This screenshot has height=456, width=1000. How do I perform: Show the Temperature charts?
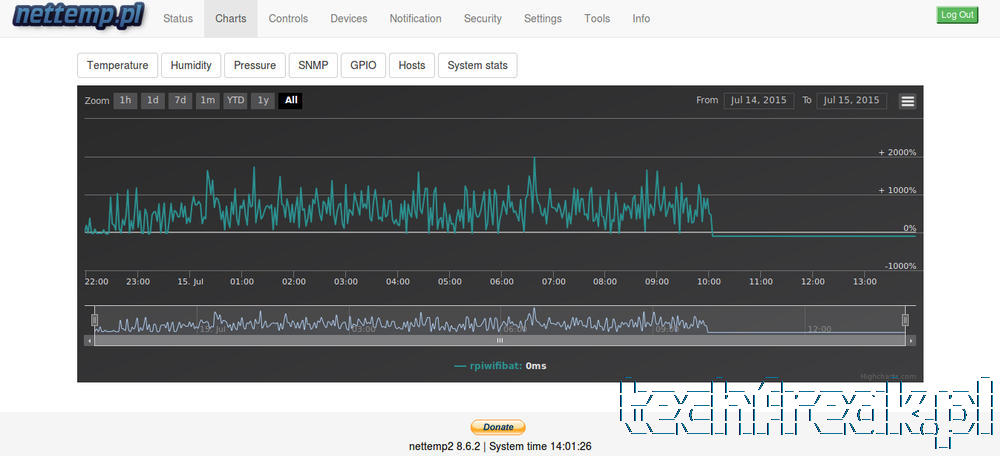pyautogui.click(x=117, y=65)
